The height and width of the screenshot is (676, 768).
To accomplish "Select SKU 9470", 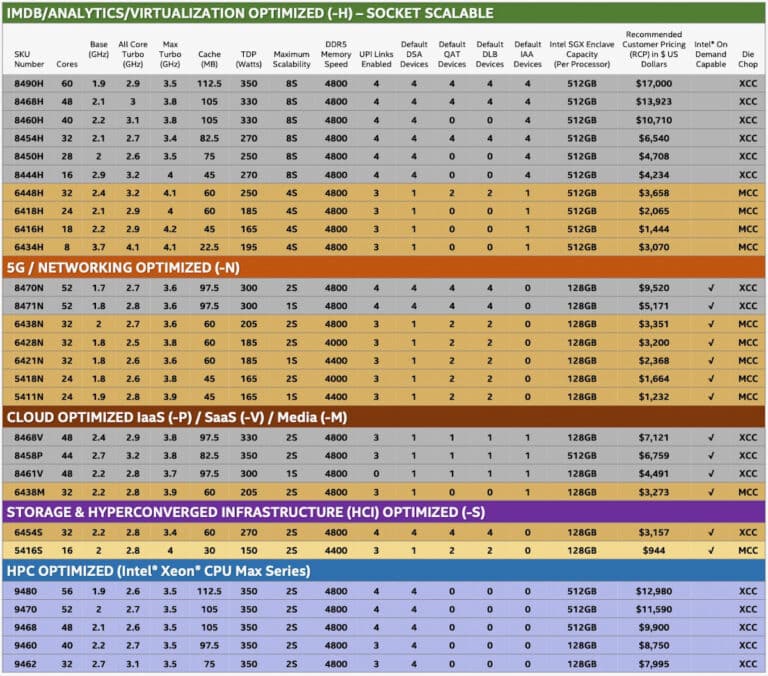I will [x=25, y=609].
